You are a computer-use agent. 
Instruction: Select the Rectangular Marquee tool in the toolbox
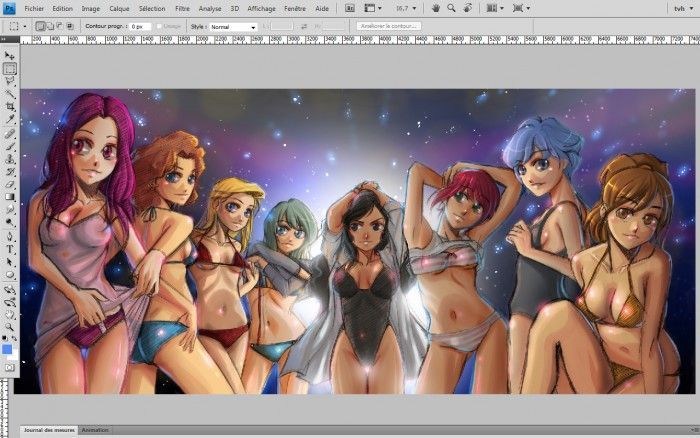pos(9,69)
